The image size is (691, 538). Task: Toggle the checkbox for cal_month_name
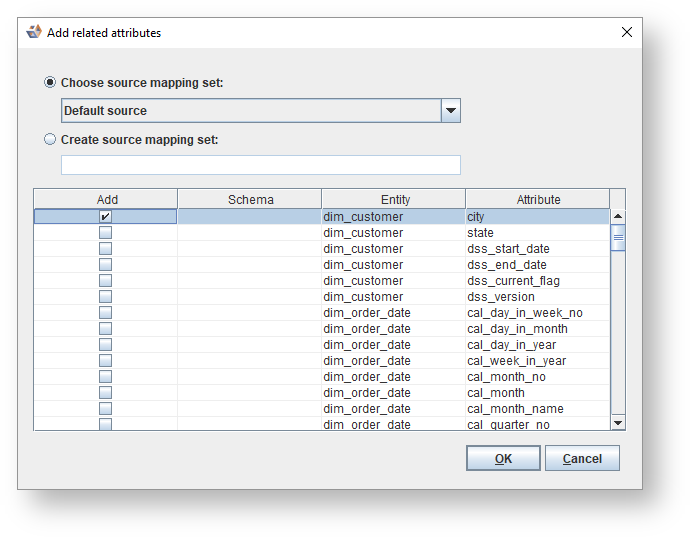point(105,409)
